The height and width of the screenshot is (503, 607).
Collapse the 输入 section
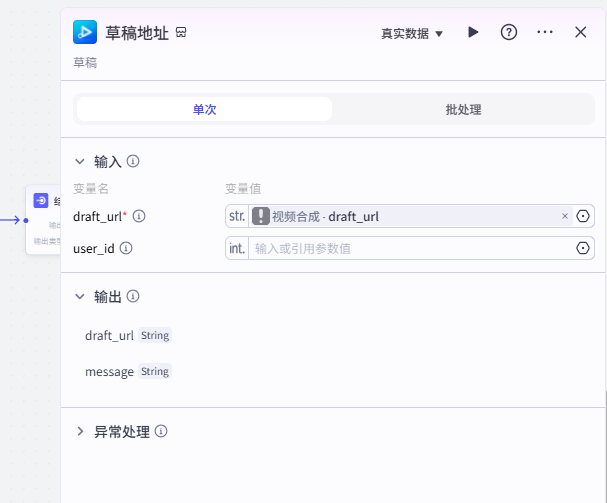click(x=80, y=161)
